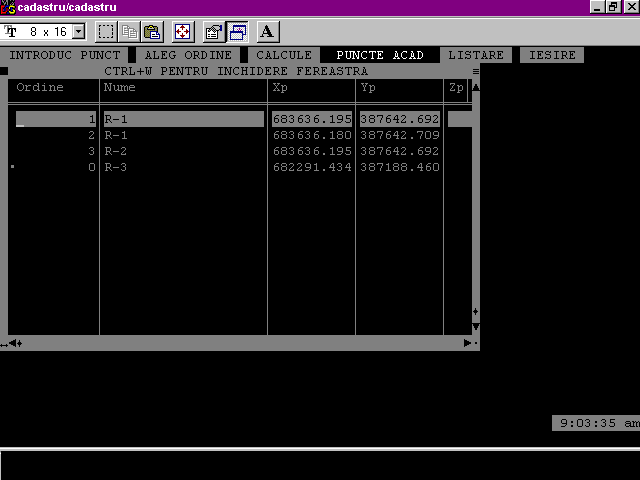Click the horizontal scrollbar right arrow
Screen dimensions: 640x480
[x=467, y=343]
